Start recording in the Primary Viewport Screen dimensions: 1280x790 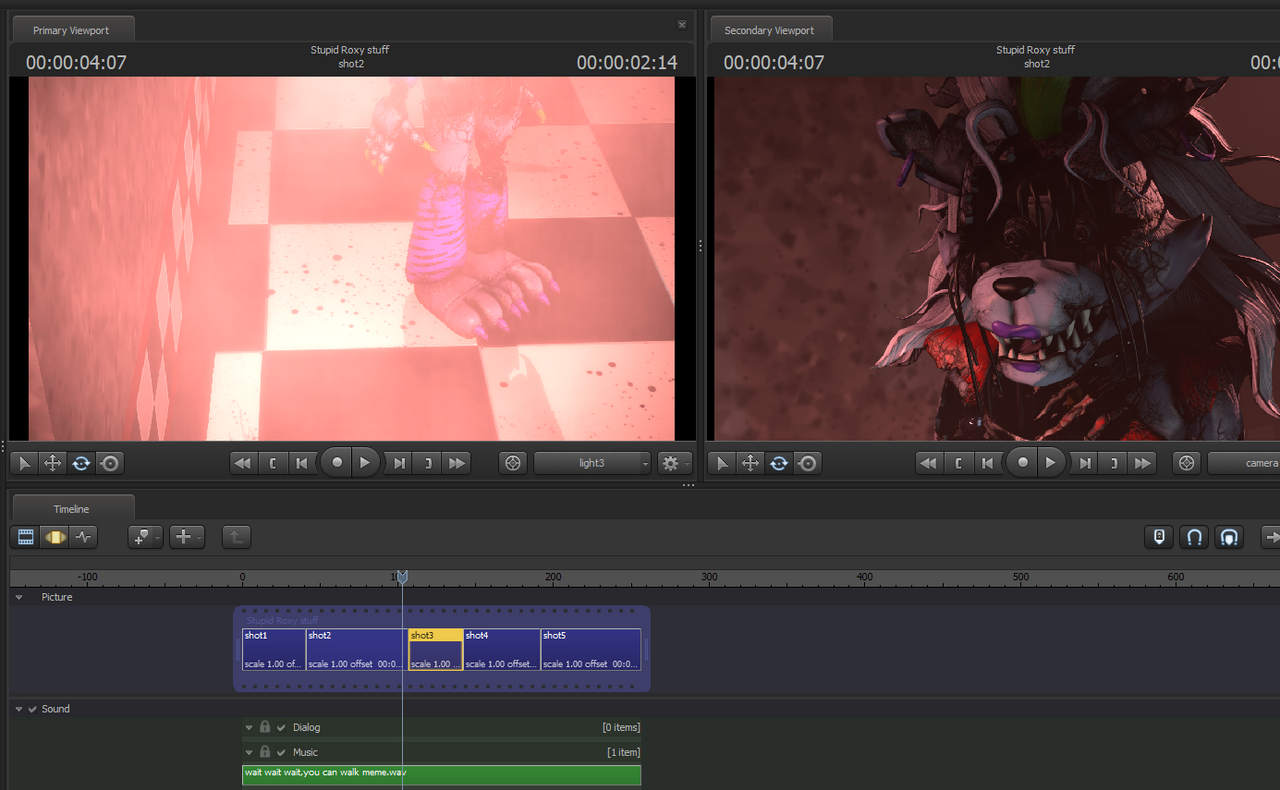point(337,463)
